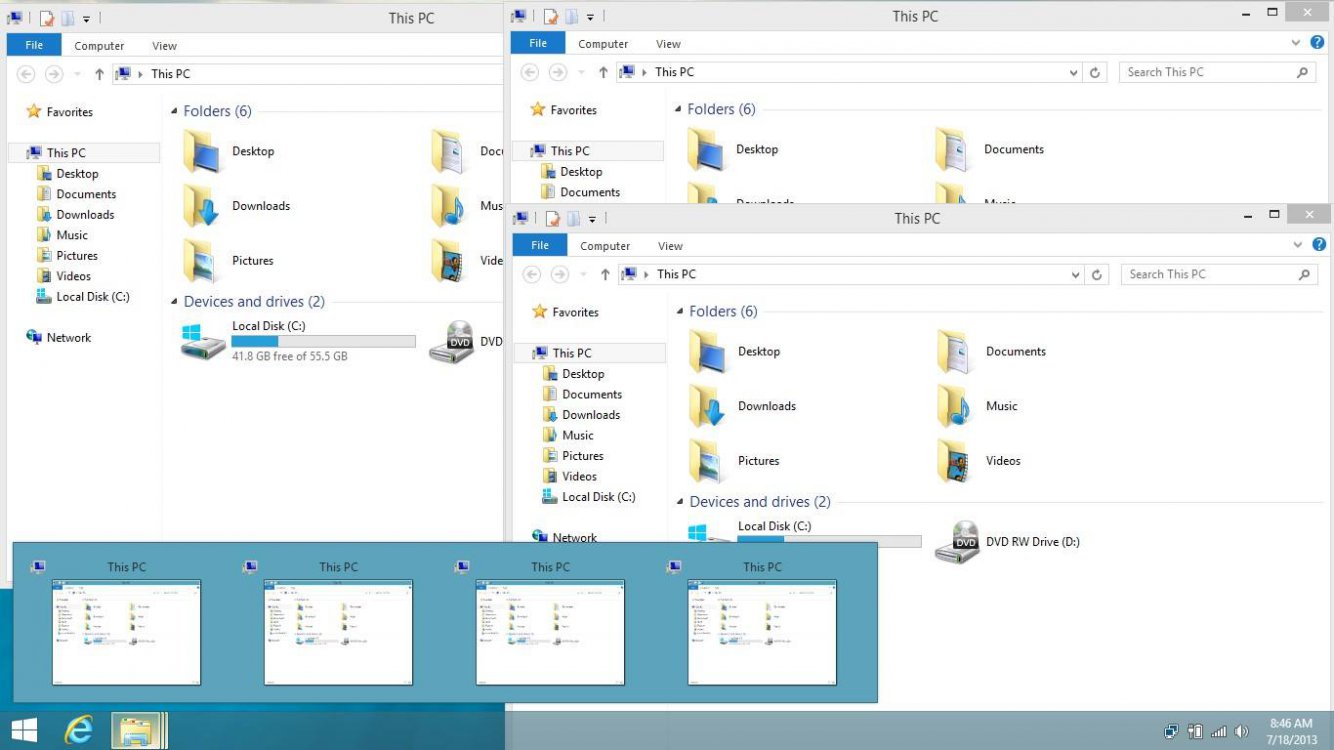
Task: Open the Documents folder in the front window
Action: (991, 352)
